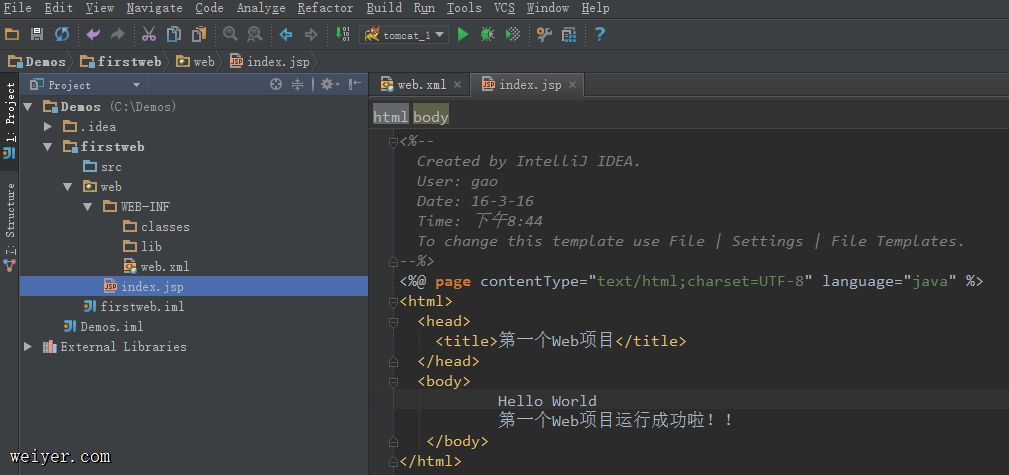Toggle the 1: Project side tool window

tap(10, 122)
